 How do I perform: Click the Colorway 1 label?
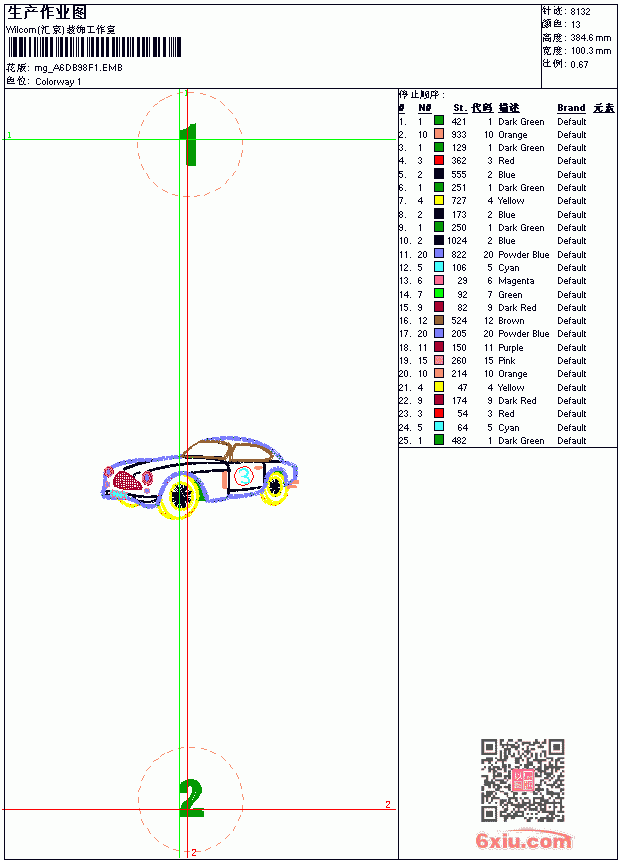coord(58,82)
